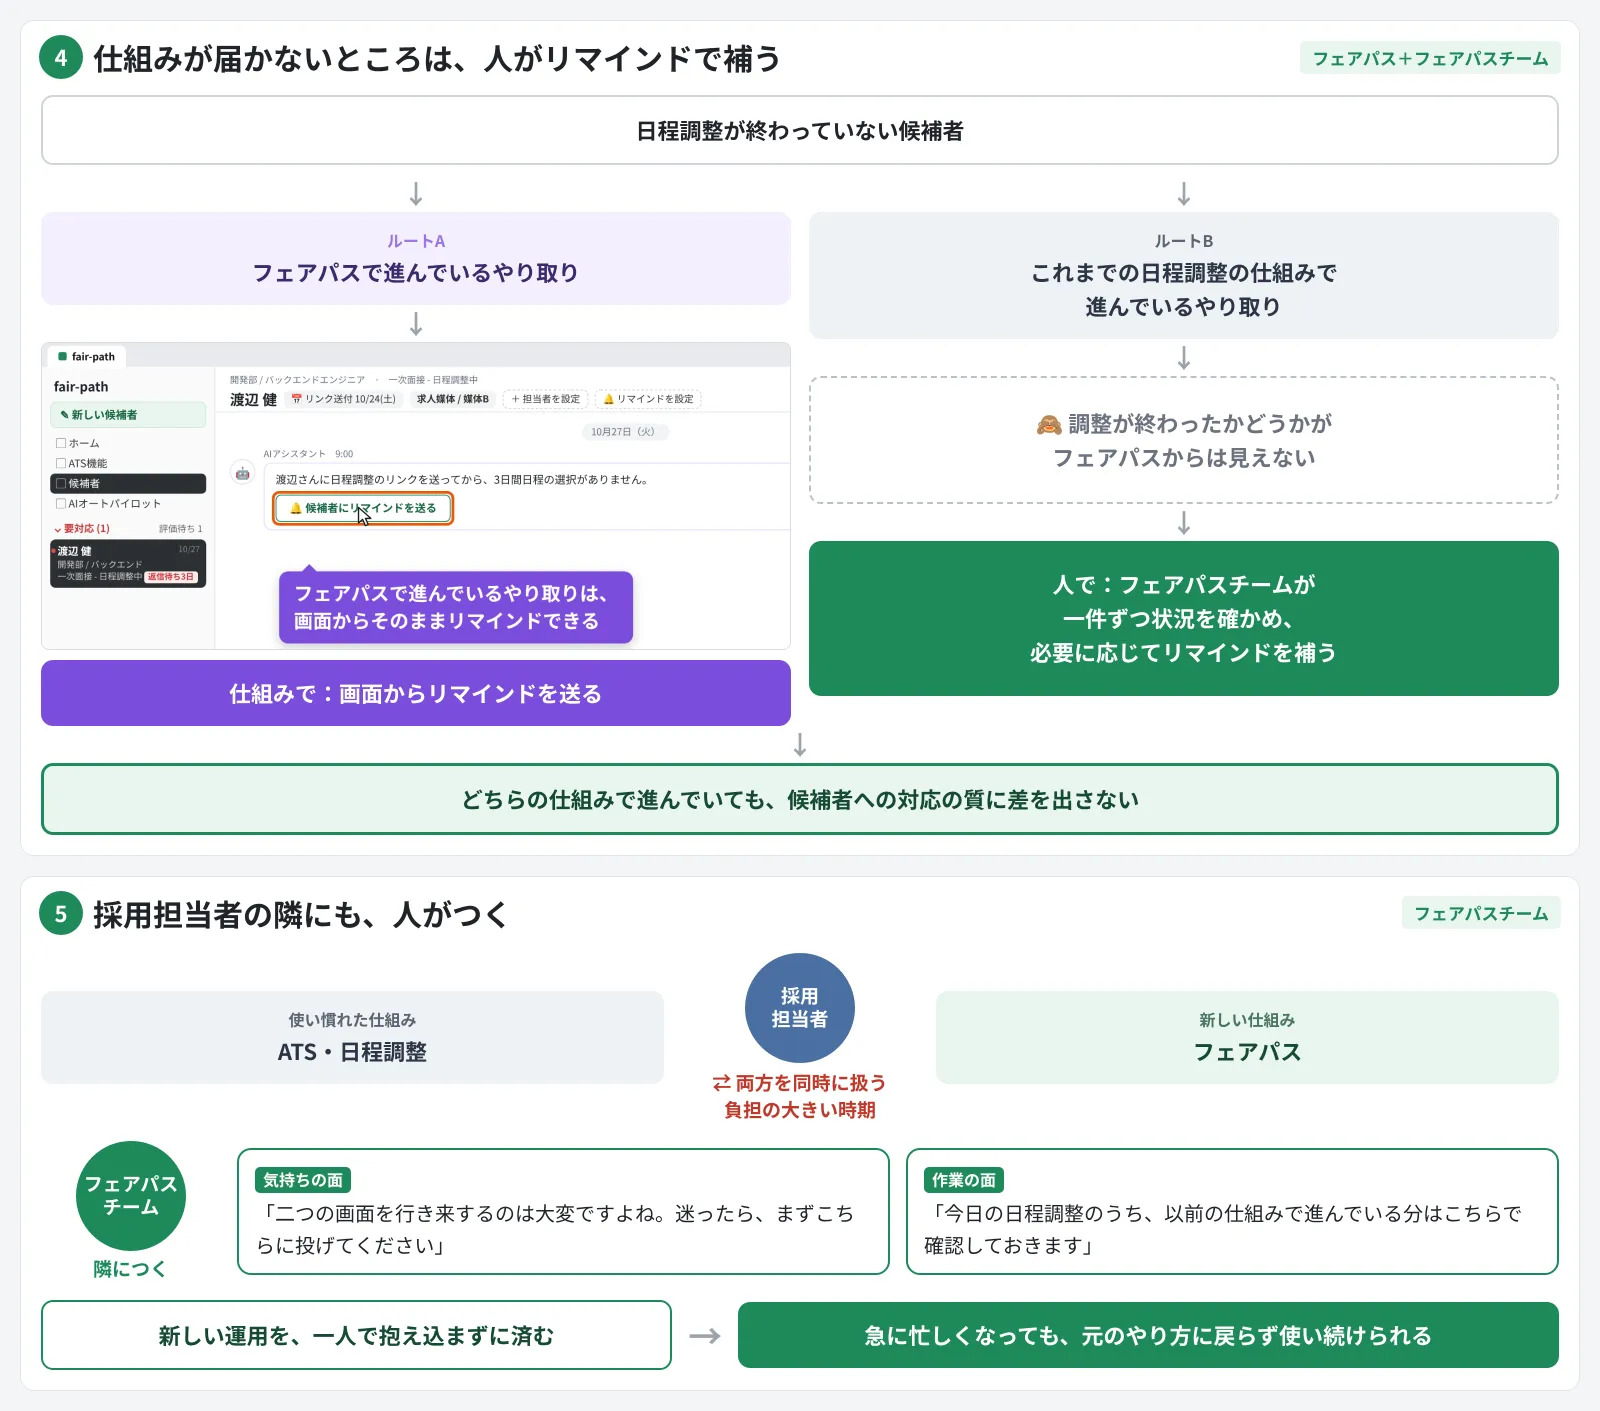Click the 一次面接 - 日程調整中 breadcrumb text
The width and height of the screenshot is (1600, 1411).
[433, 380]
